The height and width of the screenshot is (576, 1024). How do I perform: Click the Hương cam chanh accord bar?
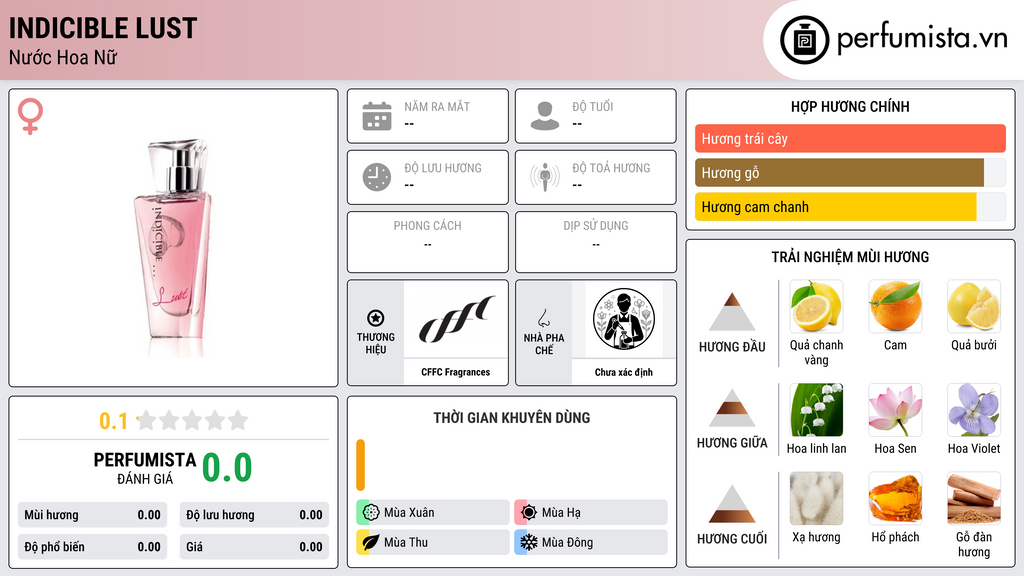point(850,207)
